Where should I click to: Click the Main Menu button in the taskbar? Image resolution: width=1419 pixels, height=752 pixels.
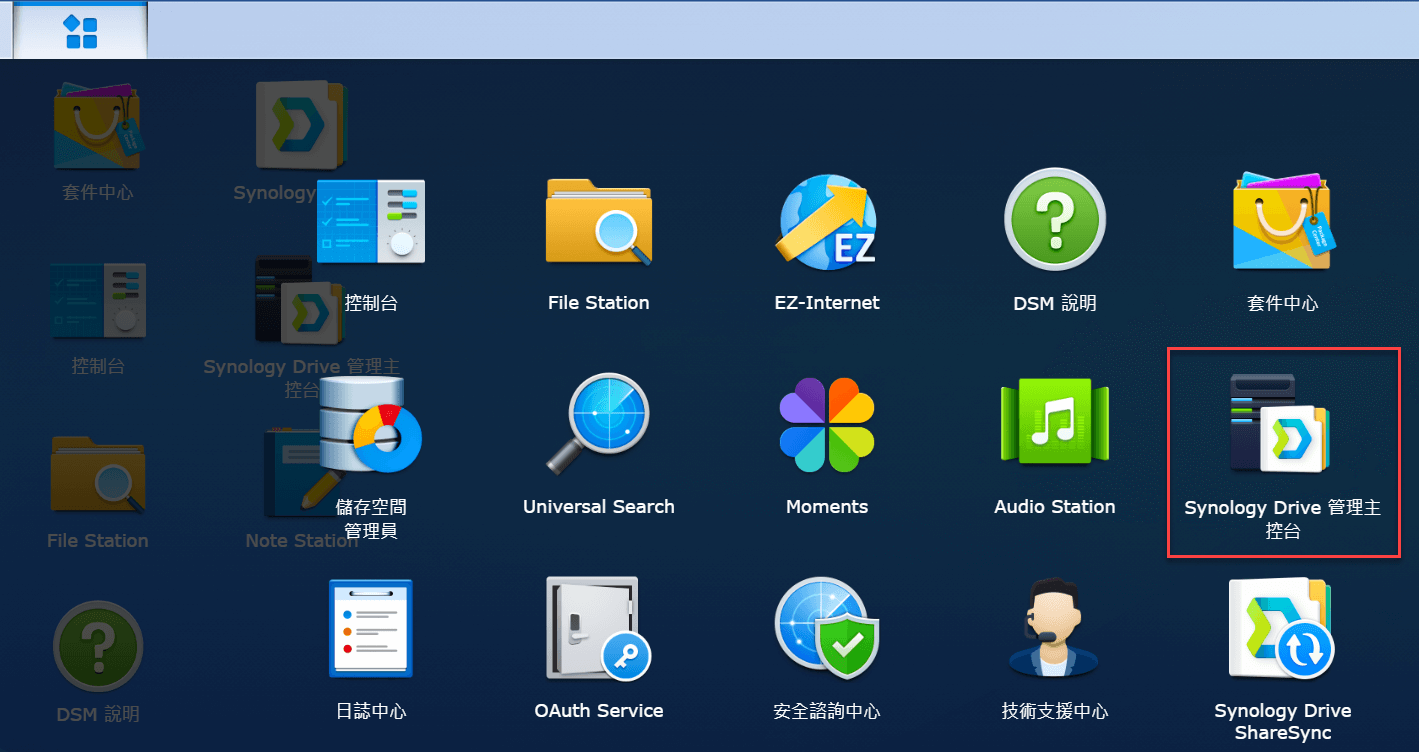80,30
